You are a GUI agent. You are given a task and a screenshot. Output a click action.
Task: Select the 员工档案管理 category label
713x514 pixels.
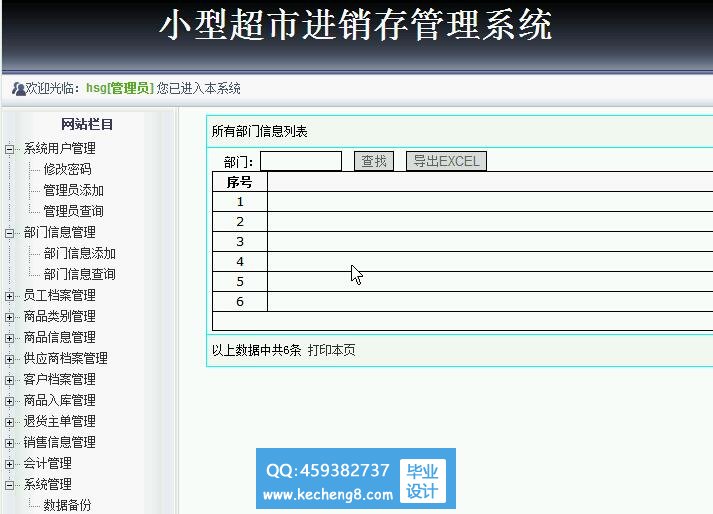[60, 296]
